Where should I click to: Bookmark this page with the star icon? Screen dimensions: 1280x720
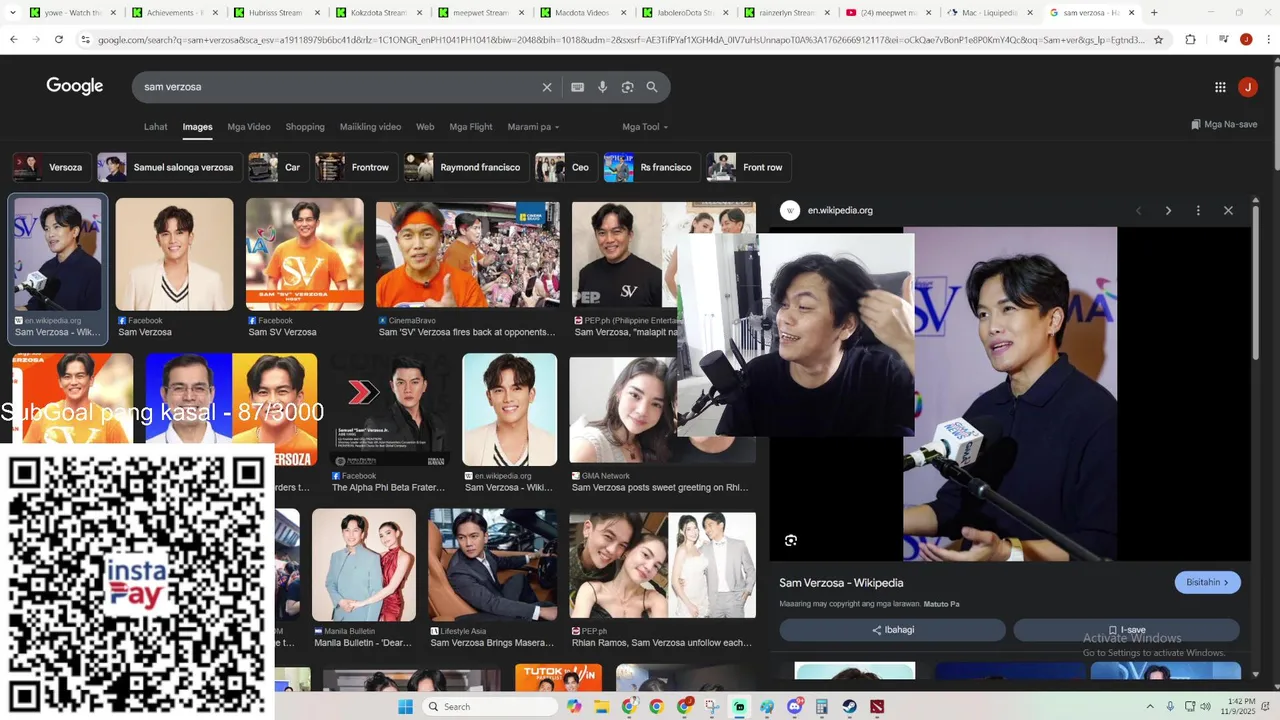(x=1158, y=39)
